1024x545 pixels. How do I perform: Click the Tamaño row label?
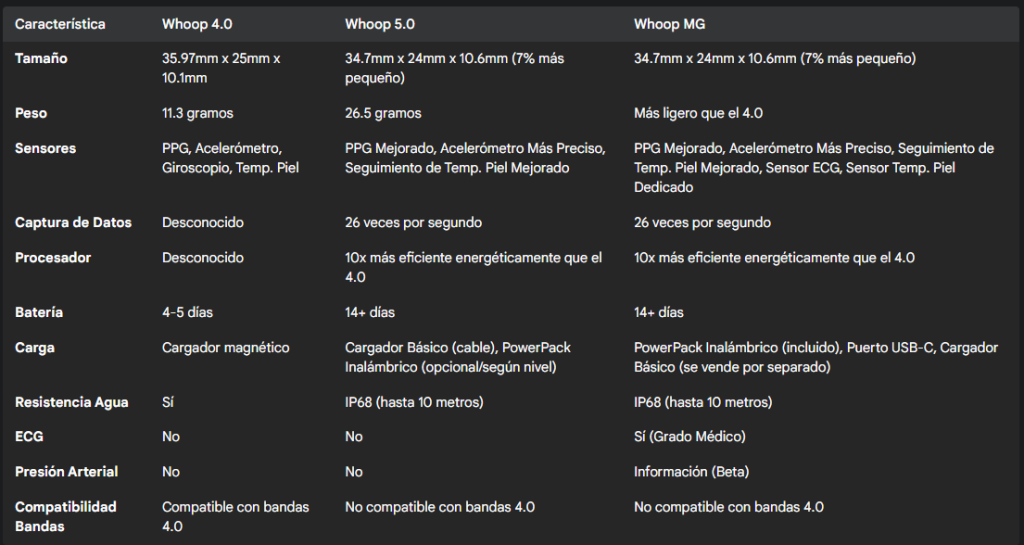click(41, 58)
